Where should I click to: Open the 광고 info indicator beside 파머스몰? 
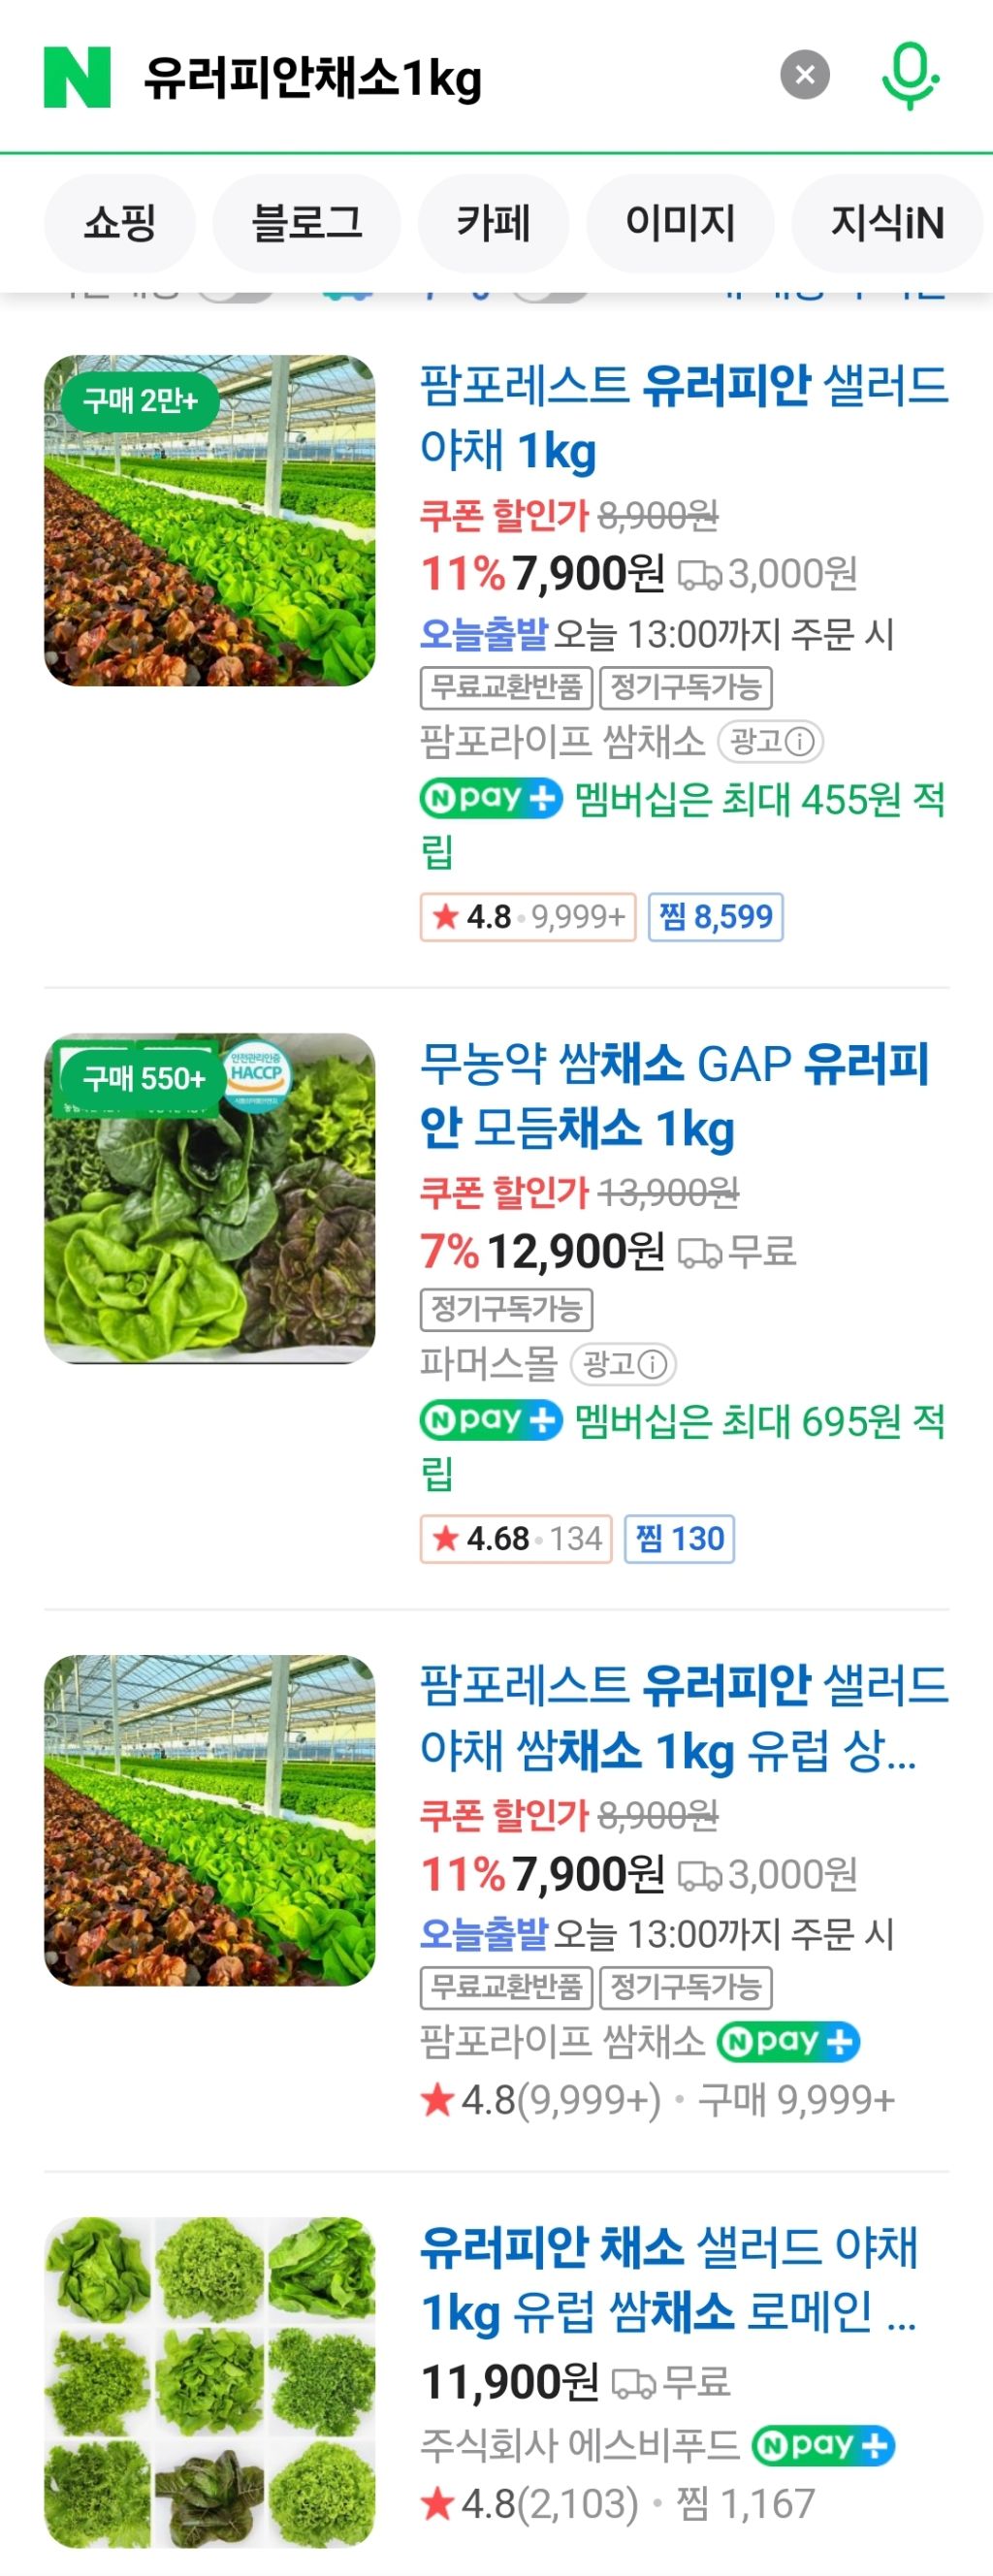pos(624,1363)
